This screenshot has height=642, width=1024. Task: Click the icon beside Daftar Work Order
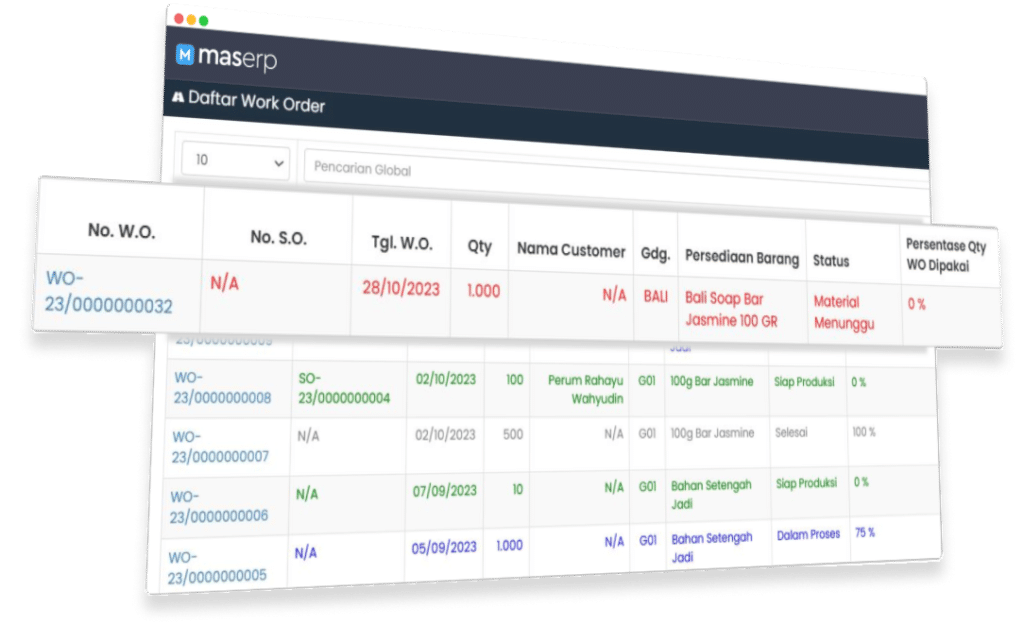(178, 98)
